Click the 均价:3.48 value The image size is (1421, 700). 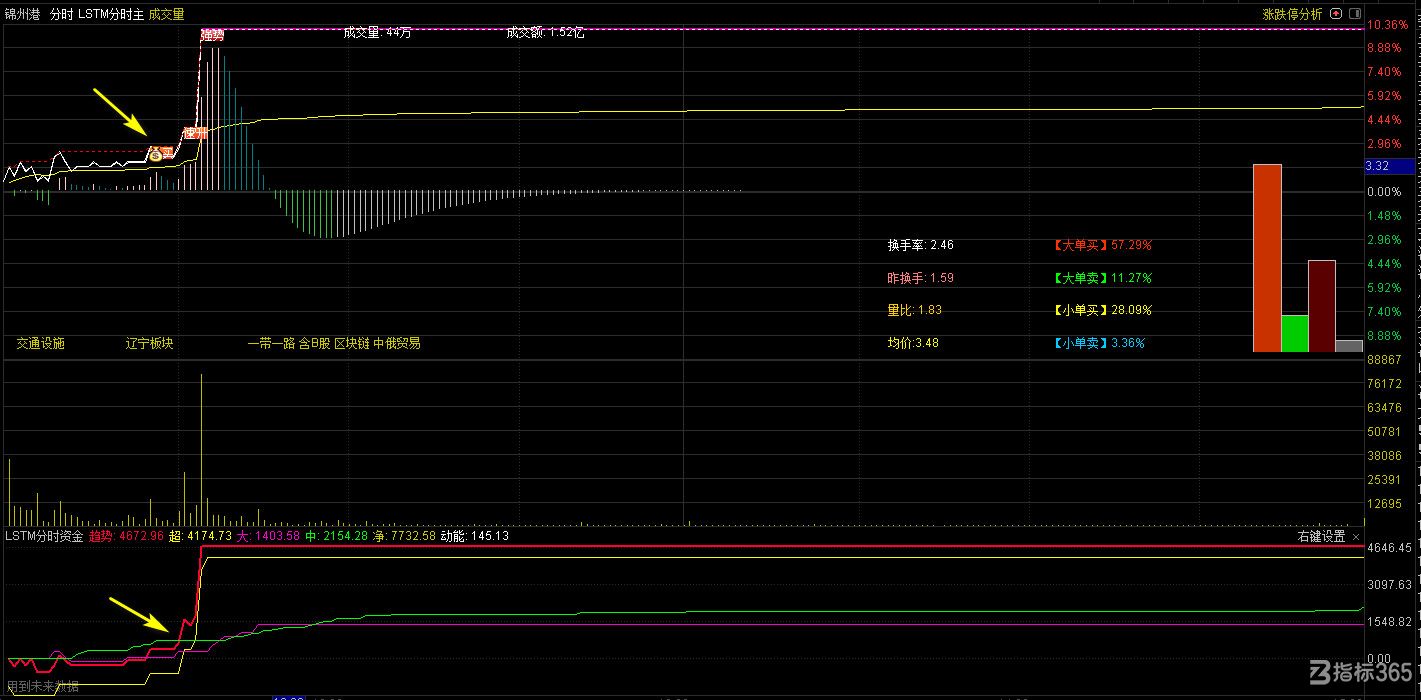click(913, 343)
